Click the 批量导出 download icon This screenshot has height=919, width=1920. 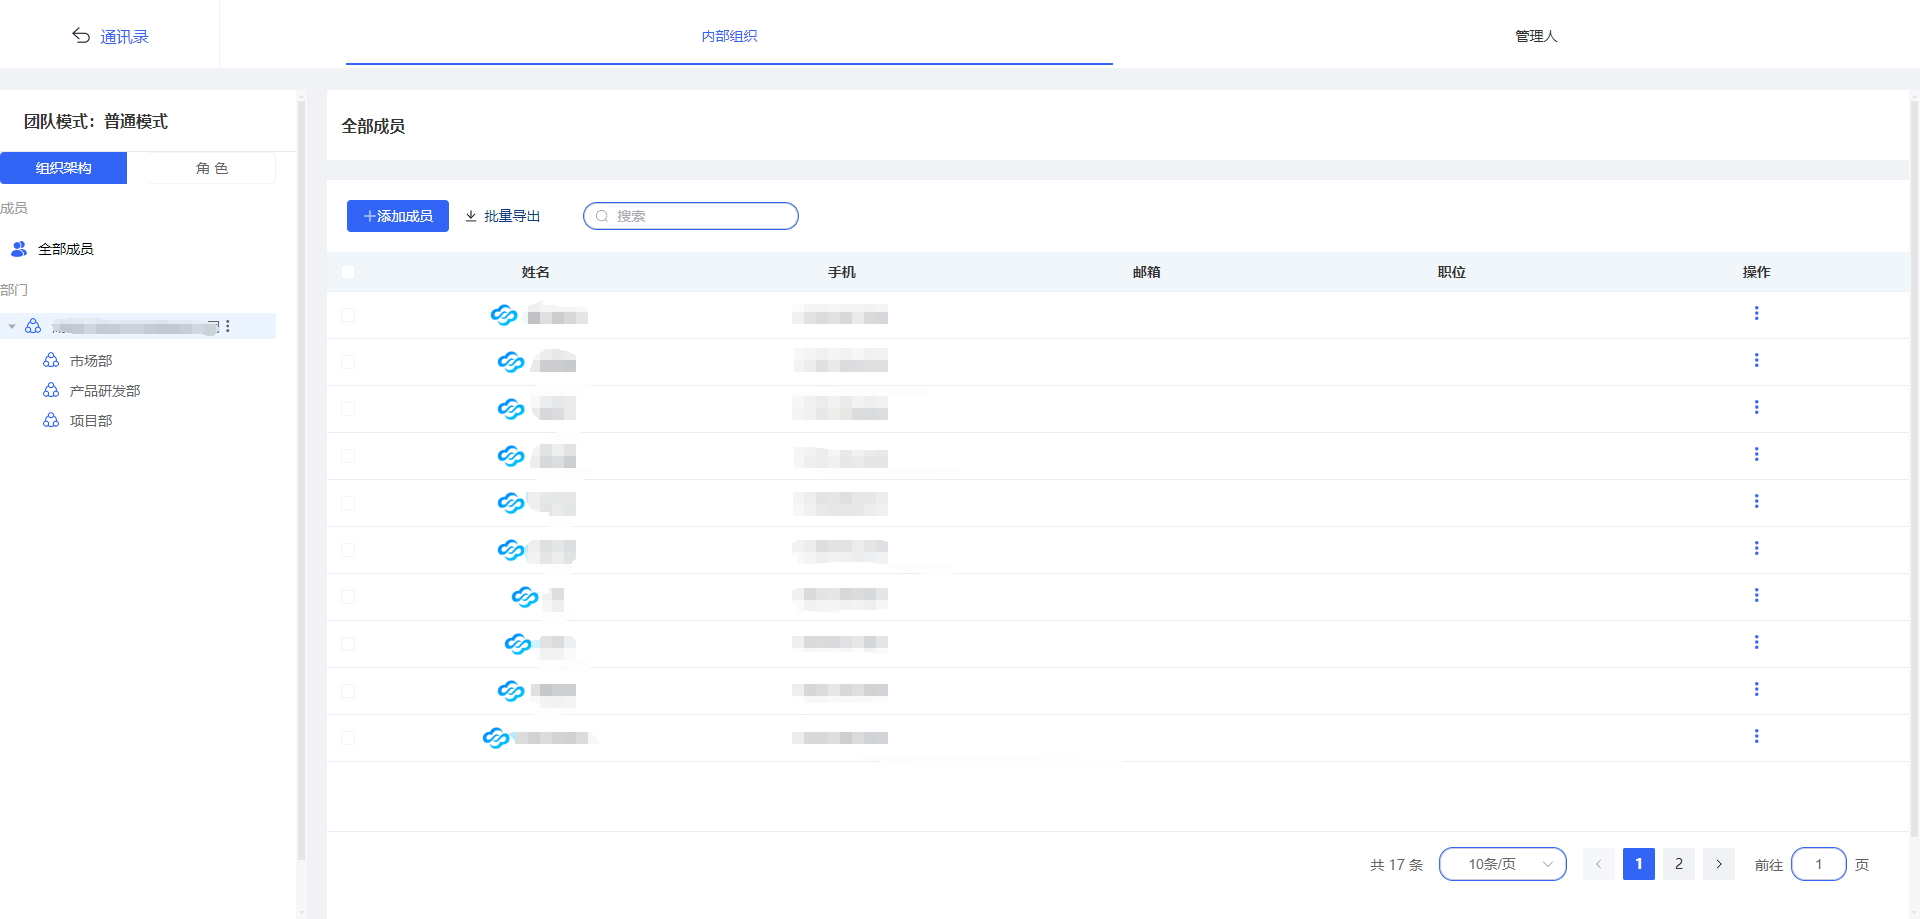point(471,216)
